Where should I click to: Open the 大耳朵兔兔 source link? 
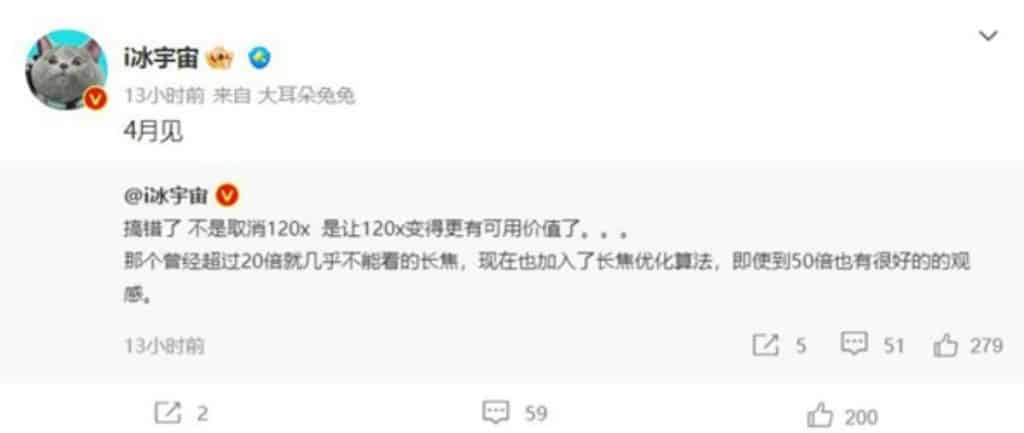pos(306,97)
